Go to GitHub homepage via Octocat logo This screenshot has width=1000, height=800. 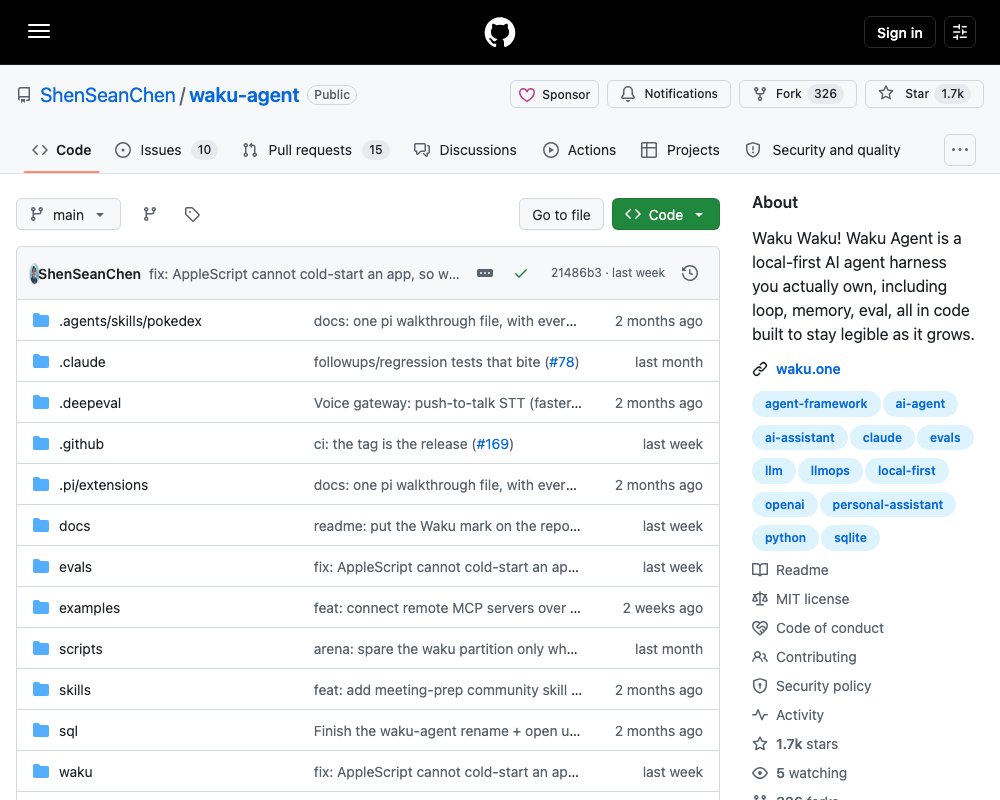coord(499,32)
